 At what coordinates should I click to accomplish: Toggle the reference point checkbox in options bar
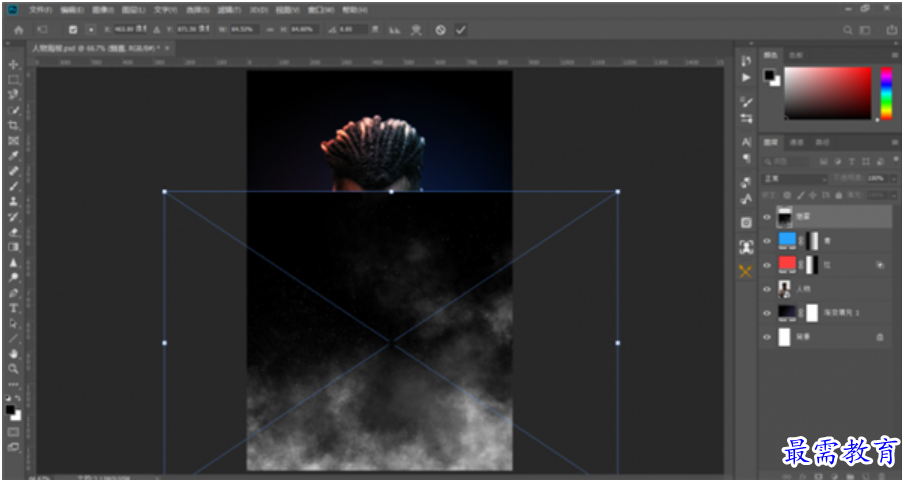[73, 30]
